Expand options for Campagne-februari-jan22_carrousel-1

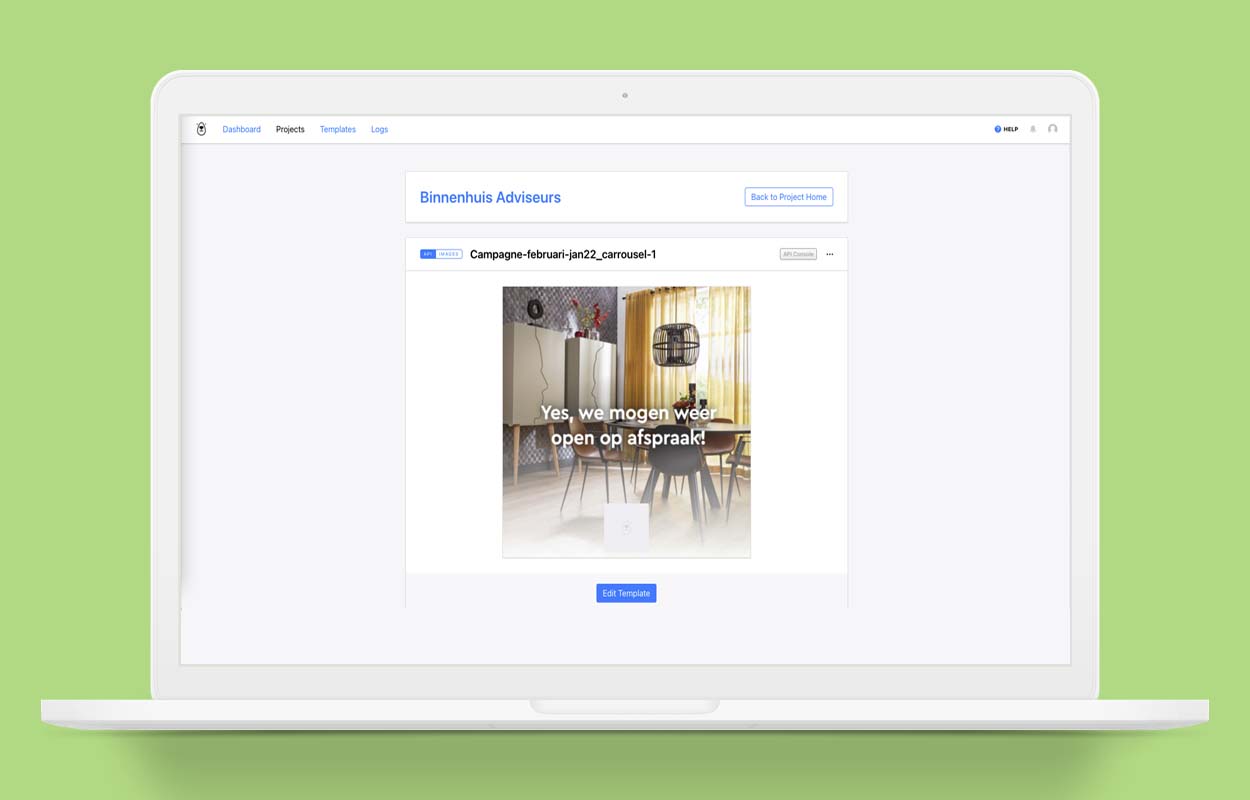[829, 254]
